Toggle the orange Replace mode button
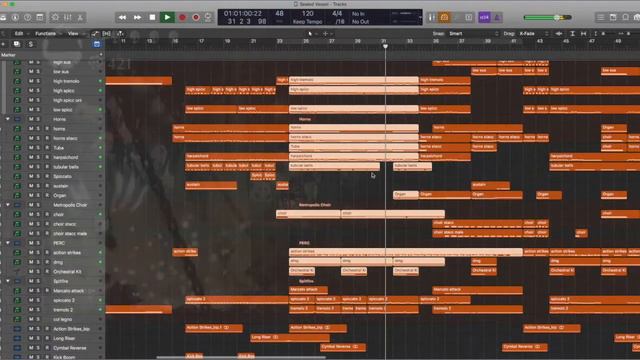Viewport: 640px width, 360px height. (x=444, y=17)
